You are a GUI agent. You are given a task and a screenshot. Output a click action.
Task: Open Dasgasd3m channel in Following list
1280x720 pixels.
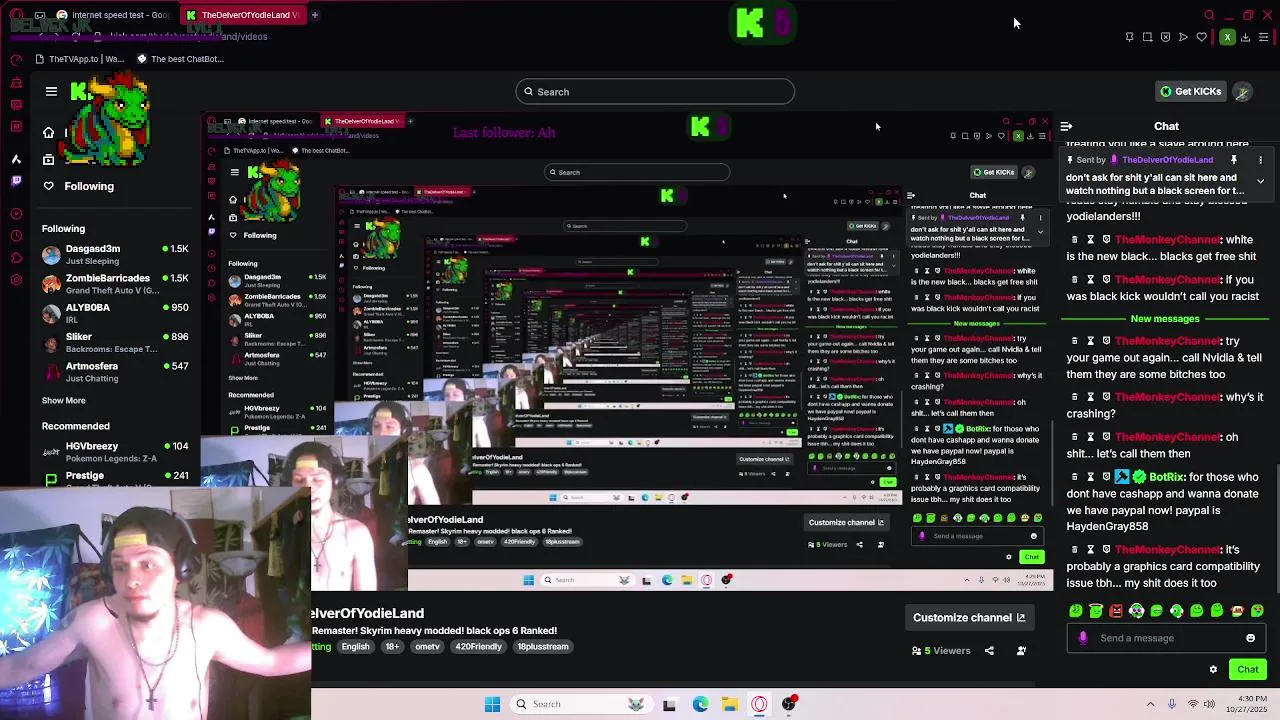pos(115,255)
